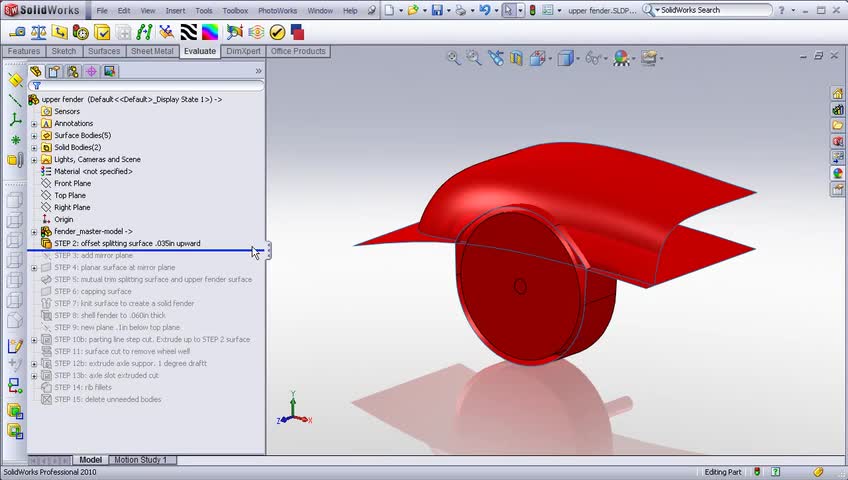Expand the Surface Bodies(5) folder
The width and height of the screenshot is (848, 480).
(x=34, y=136)
